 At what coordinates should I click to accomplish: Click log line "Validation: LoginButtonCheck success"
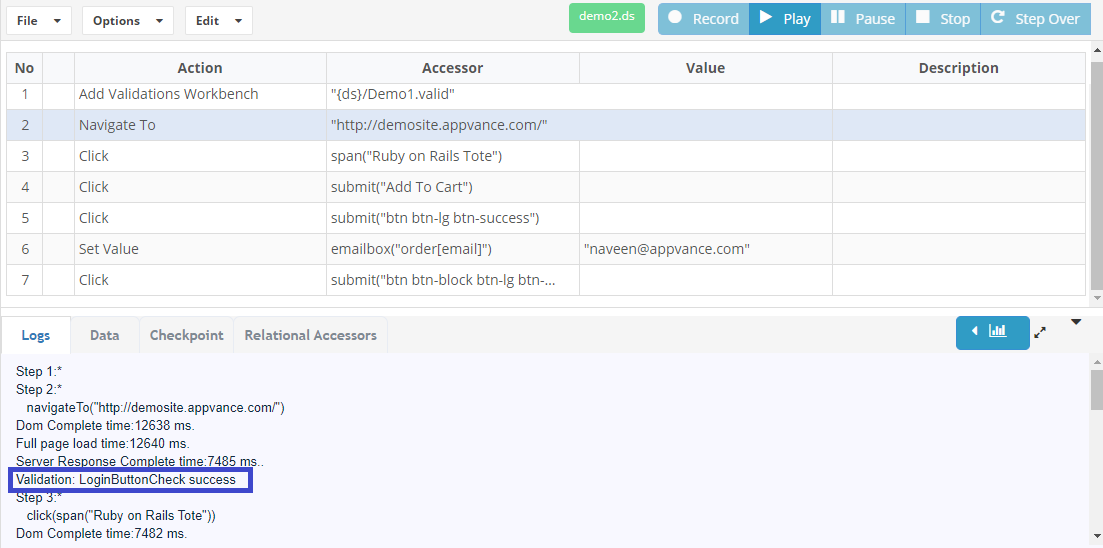pyautogui.click(x=126, y=480)
